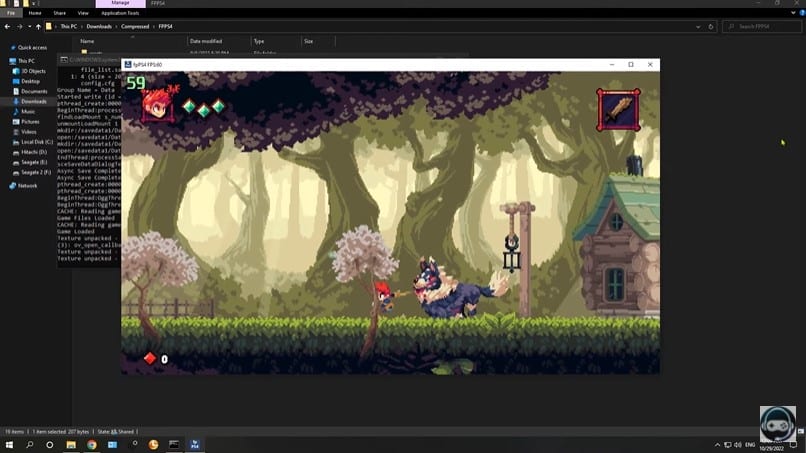
Task: Show hidden system tray icons
Action: tap(716, 444)
